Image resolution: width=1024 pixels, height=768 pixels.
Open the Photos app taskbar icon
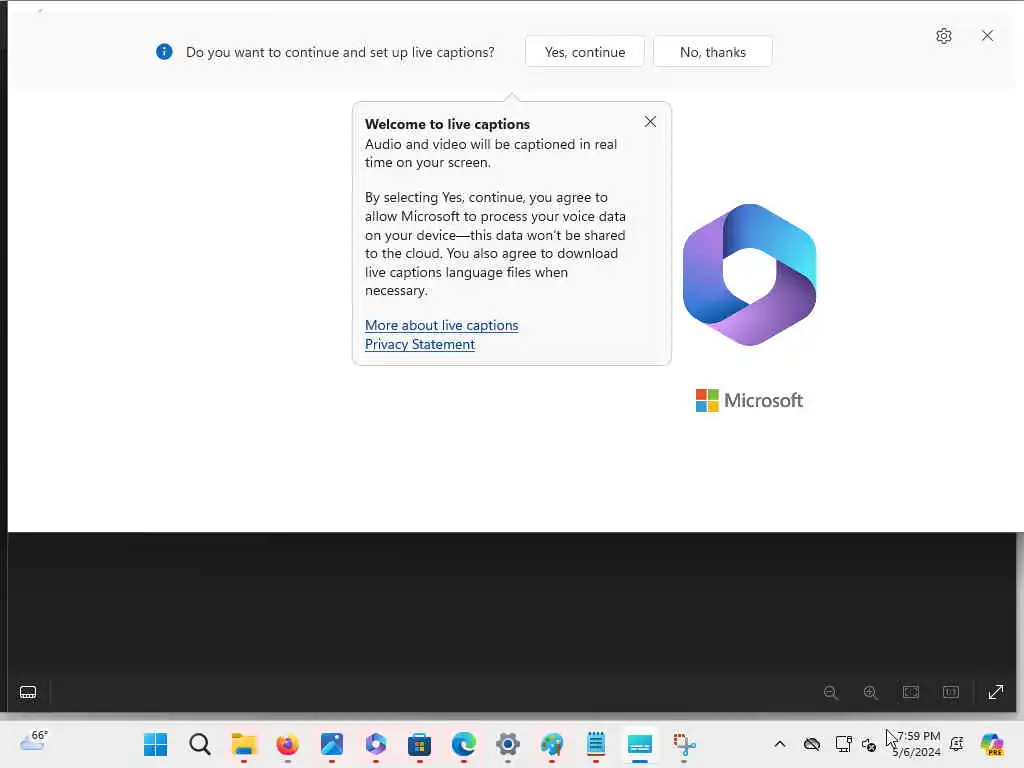(x=332, y=744)
